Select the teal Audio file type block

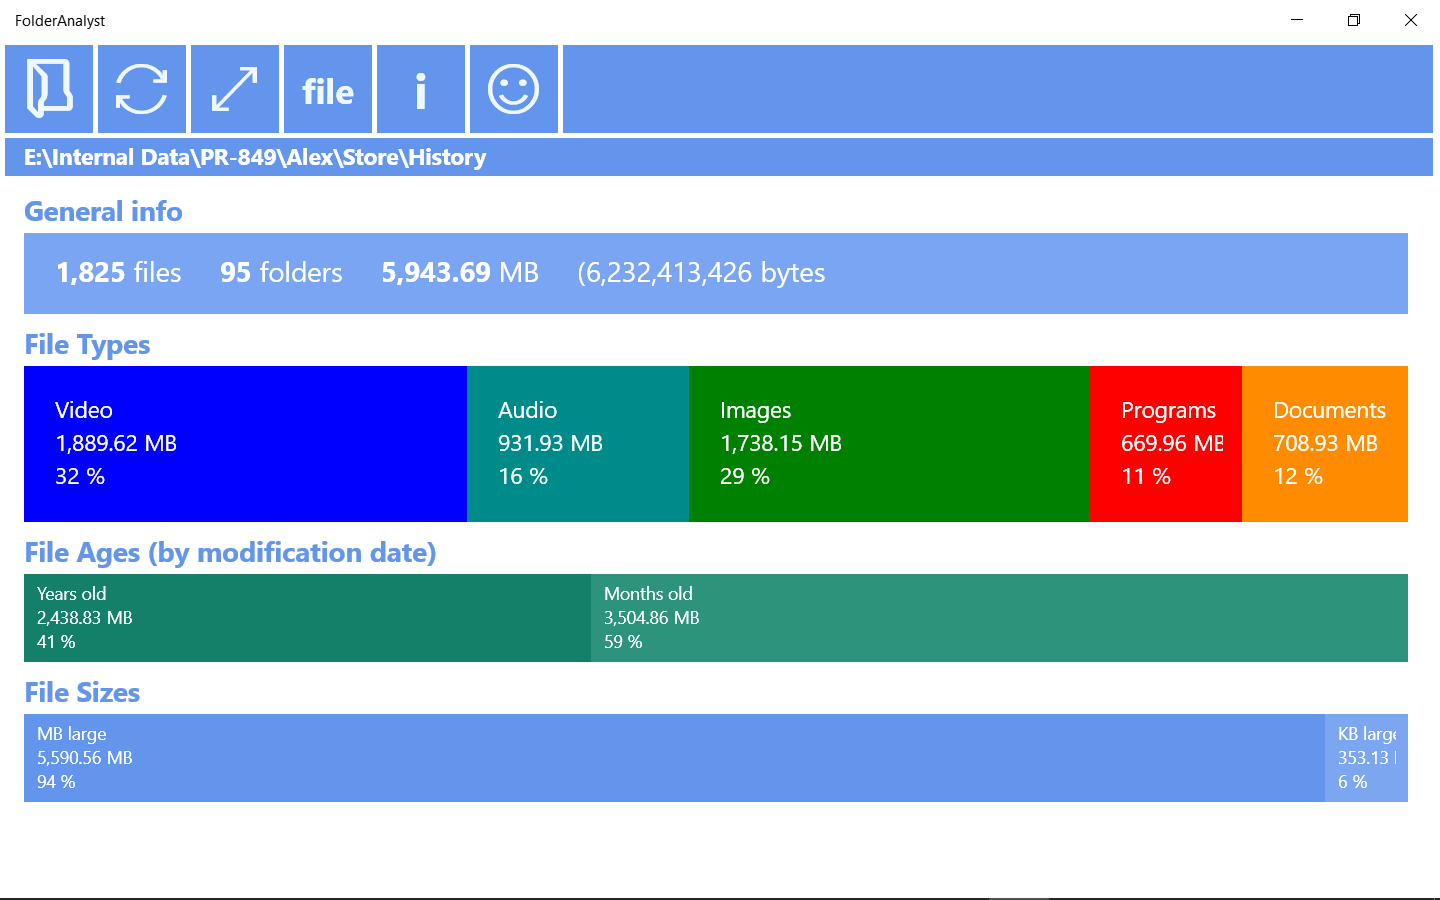point(578,444)
